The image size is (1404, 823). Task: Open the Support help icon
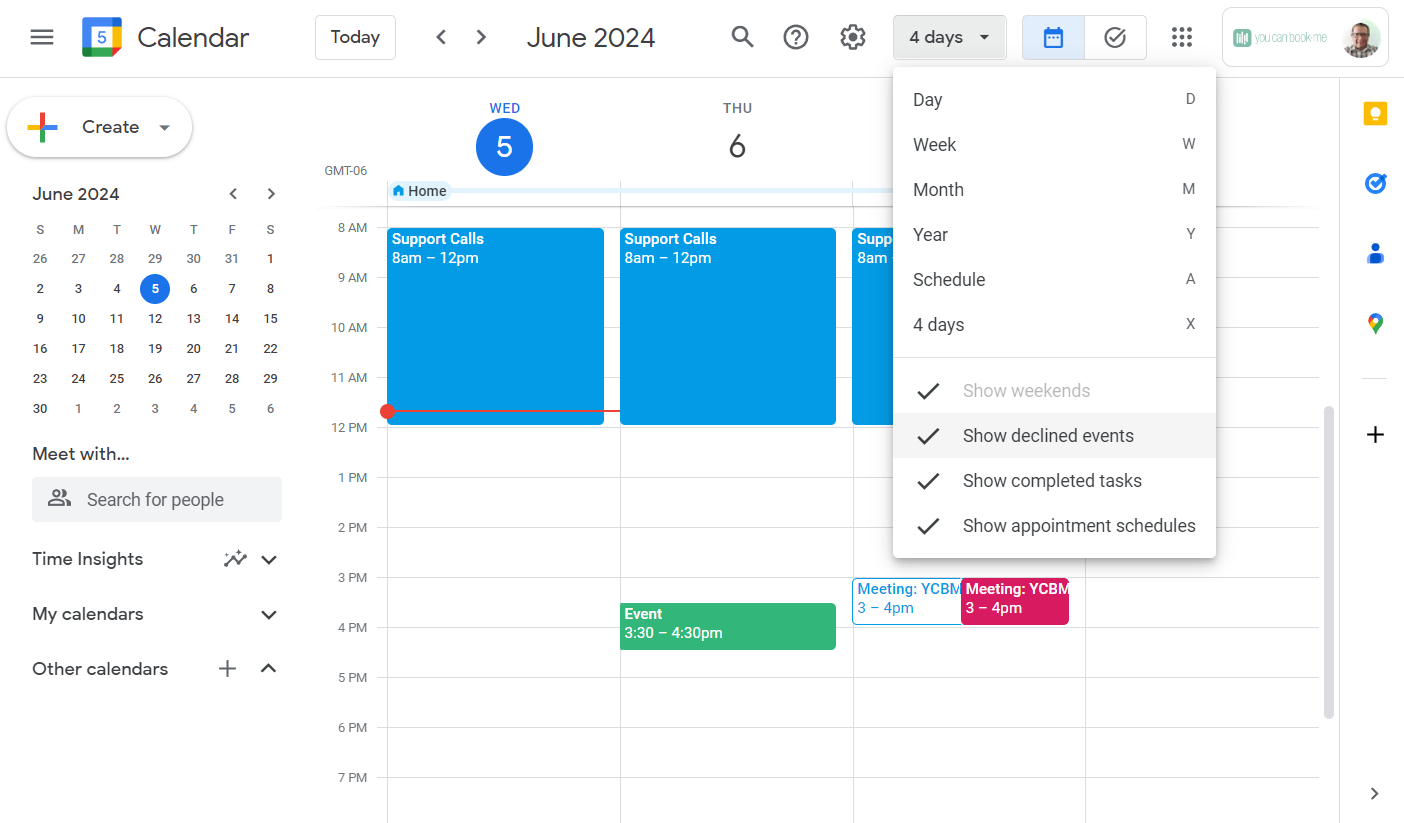[796, 38]
